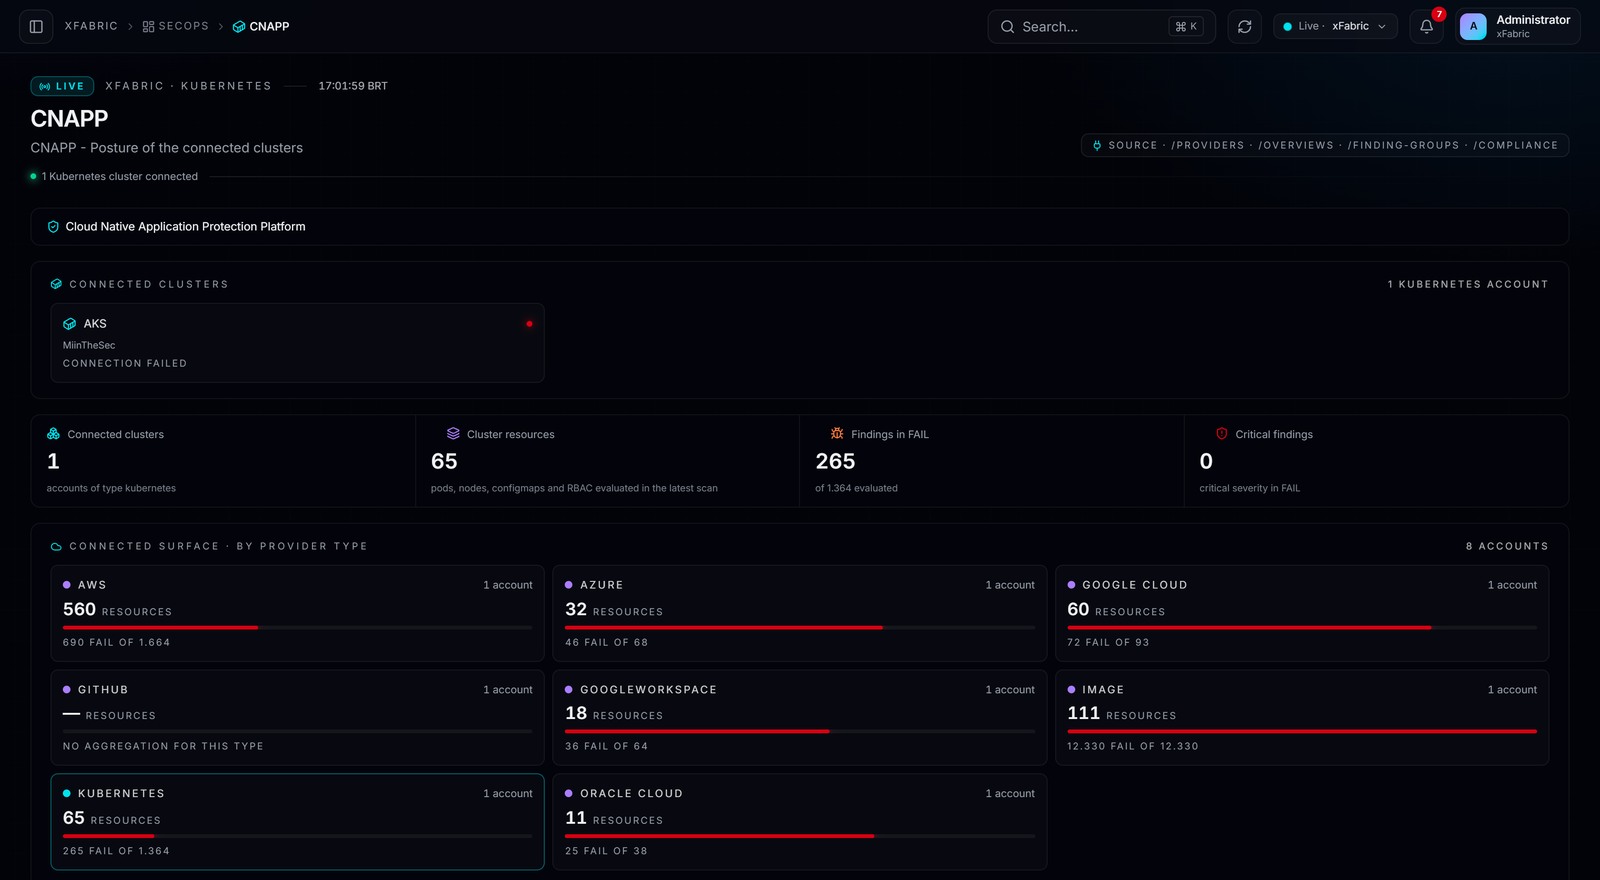The image size is (1600, 880).
Task: Select the CNAPP breadcrumb label
Action: [x=269, y=27]
